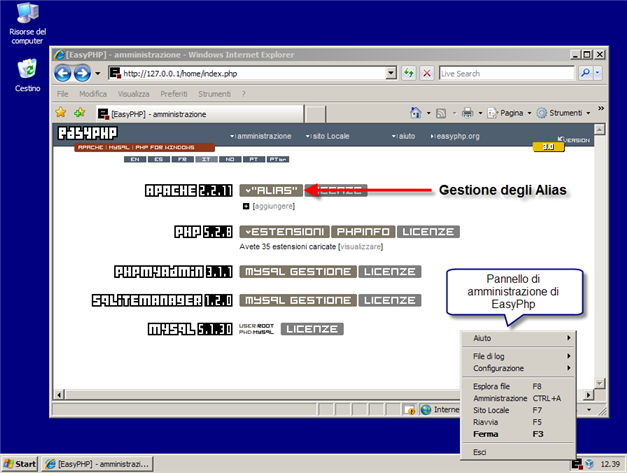627x473 pixels.
Task: Click the Windows Start button
Action: [20, 464]
